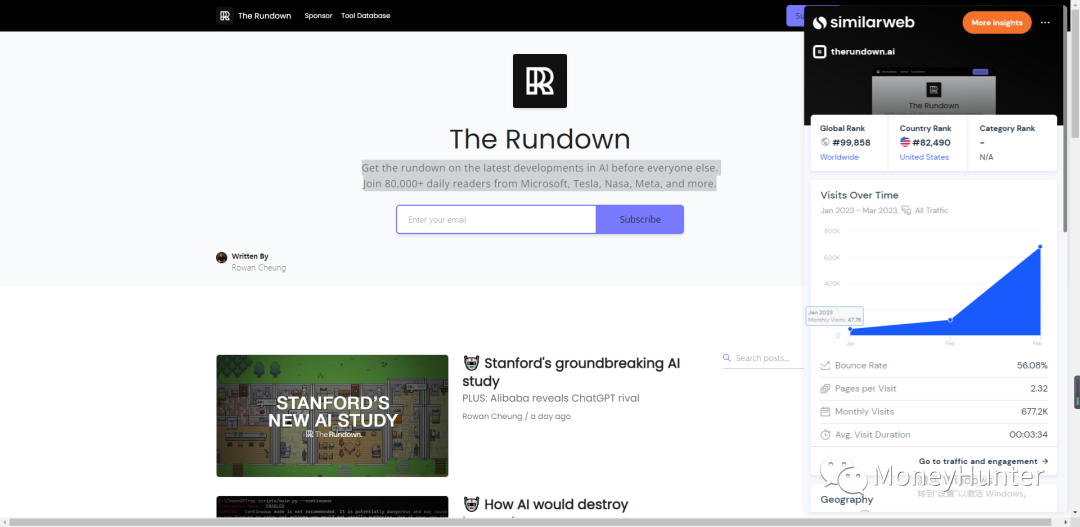Focus the Enter your email field
This screenshot has width=1080, height=527.
[x=496, y=220]
